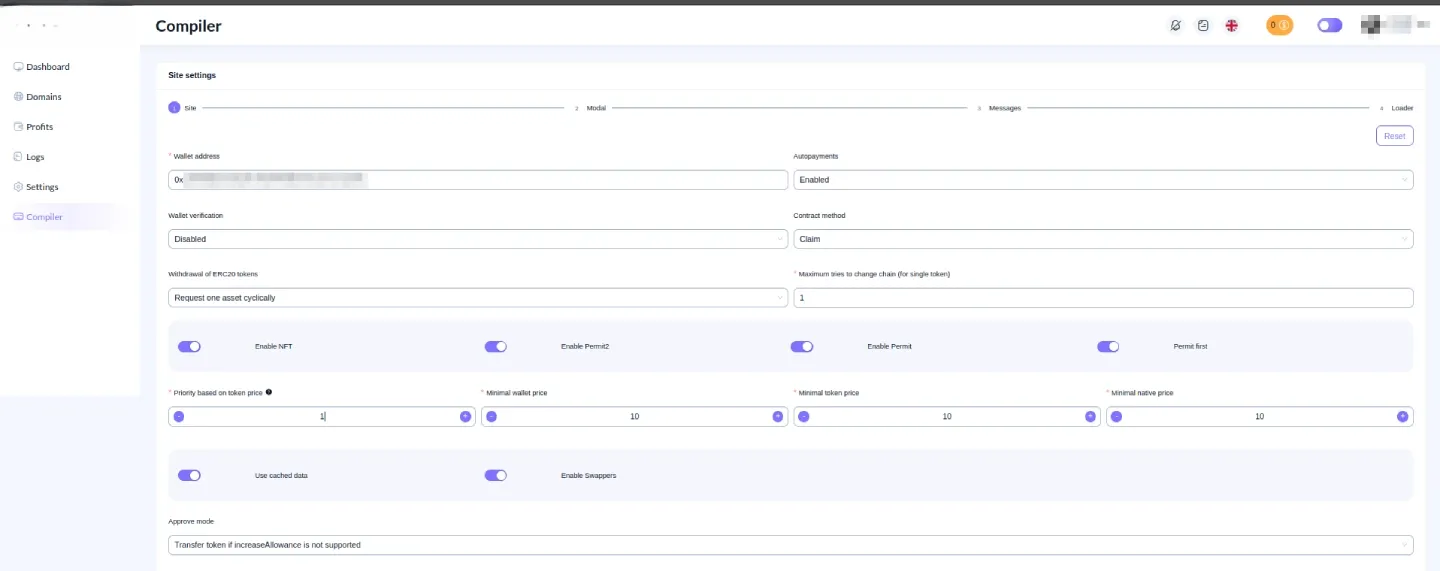Click the Wallet address input field

coord(478,180)
